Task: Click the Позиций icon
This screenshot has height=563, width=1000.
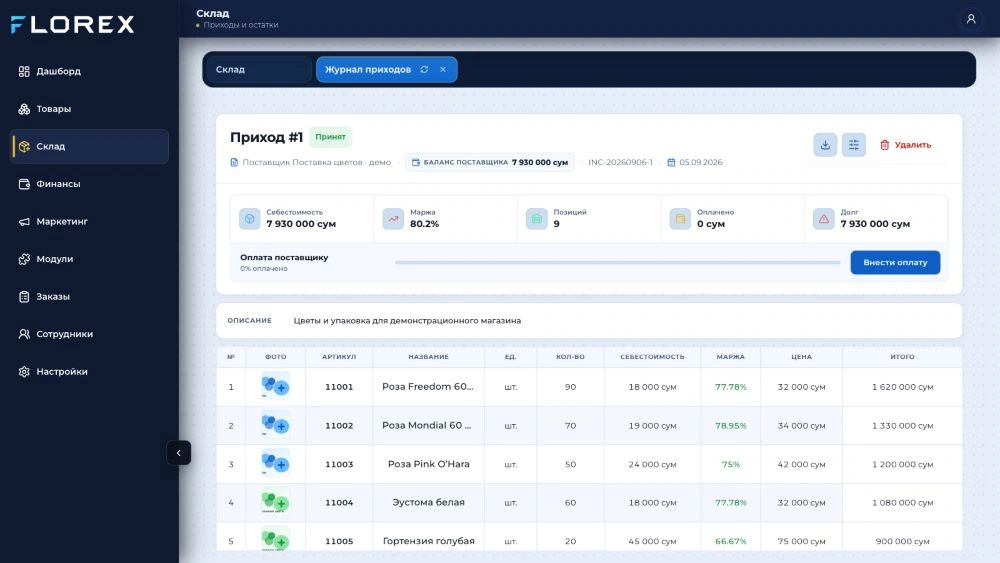Action: pos(536,219)
